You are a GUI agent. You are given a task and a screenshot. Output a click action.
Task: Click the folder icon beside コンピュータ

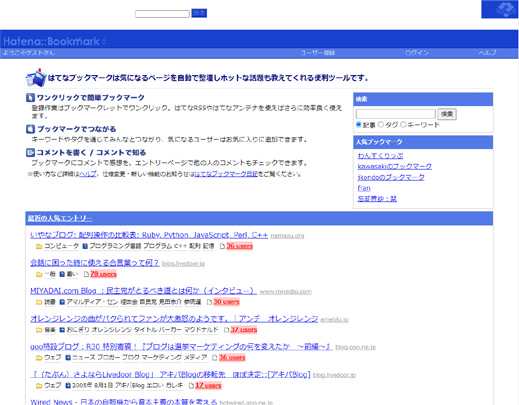(39, 246)
